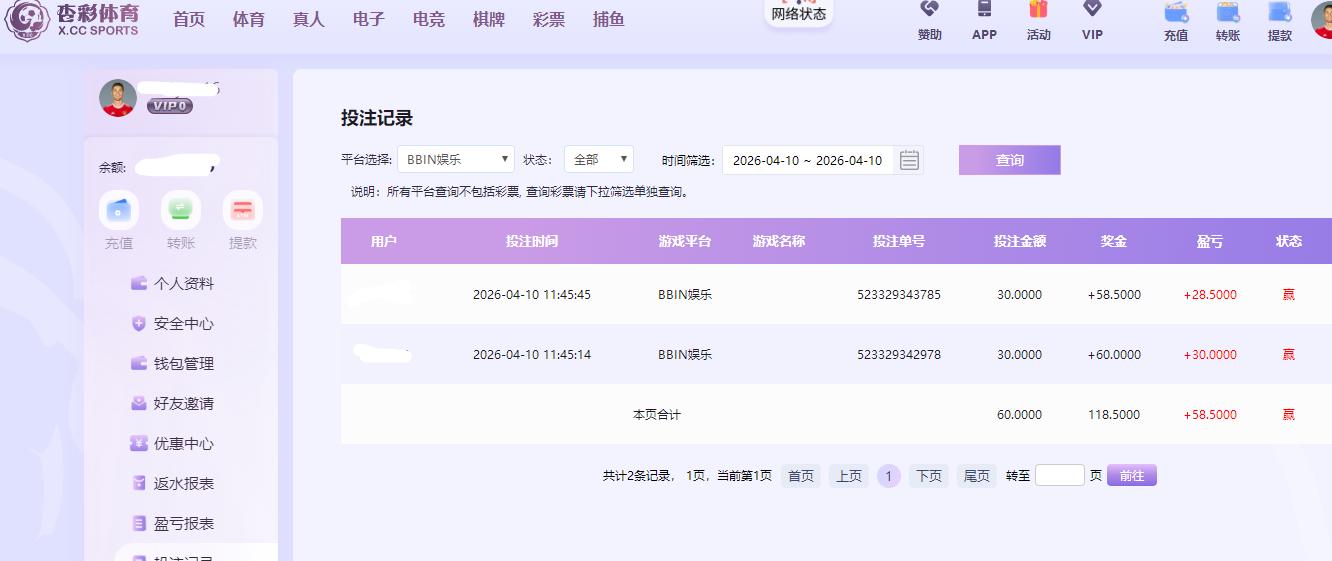This screenshot has width=1332, height=561.
Task: Click the 转账 transfer icon in header
Action: pyautogui.click(x=1228, y=13)
